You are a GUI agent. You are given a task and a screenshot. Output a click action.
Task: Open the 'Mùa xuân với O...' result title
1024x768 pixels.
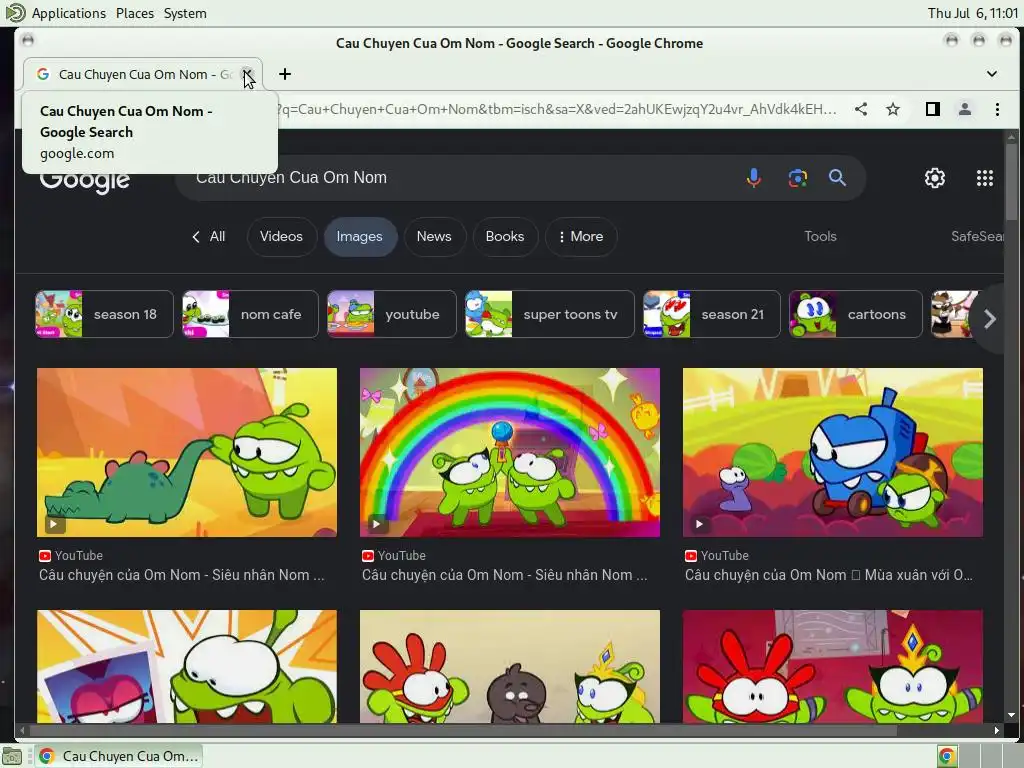click(829, 575)
